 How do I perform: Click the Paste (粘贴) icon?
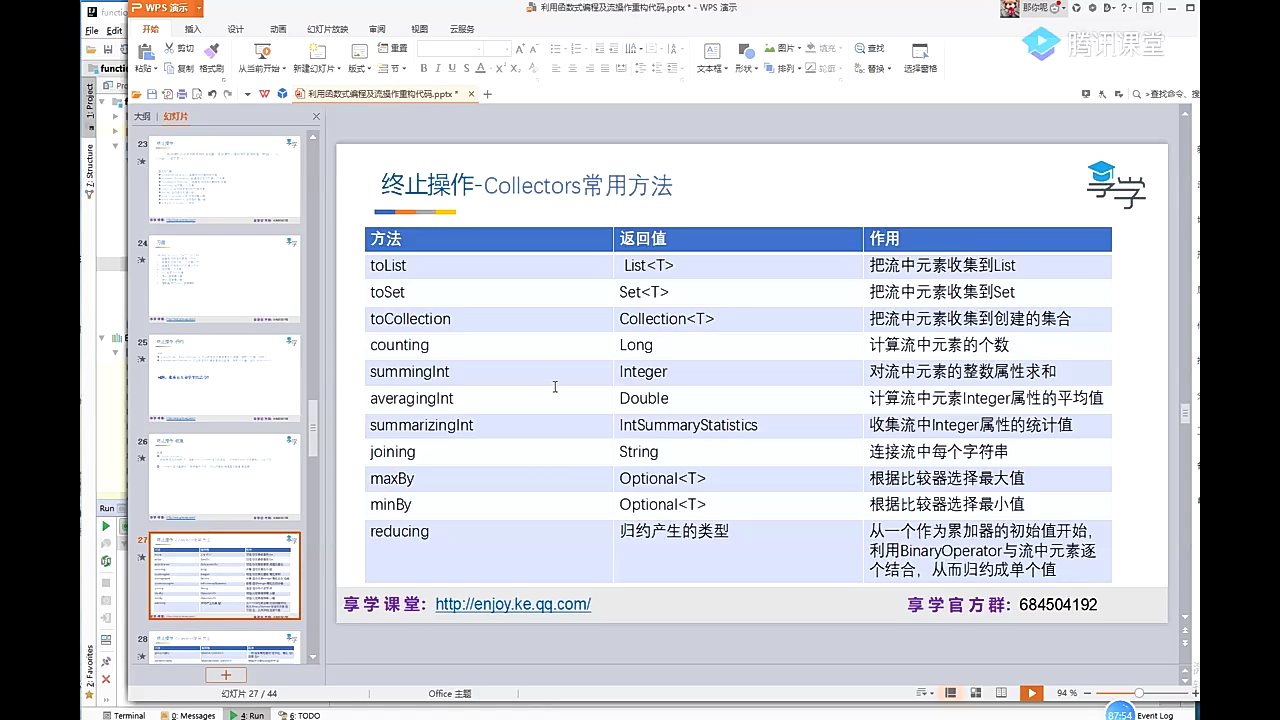click(x=144, y=51)
